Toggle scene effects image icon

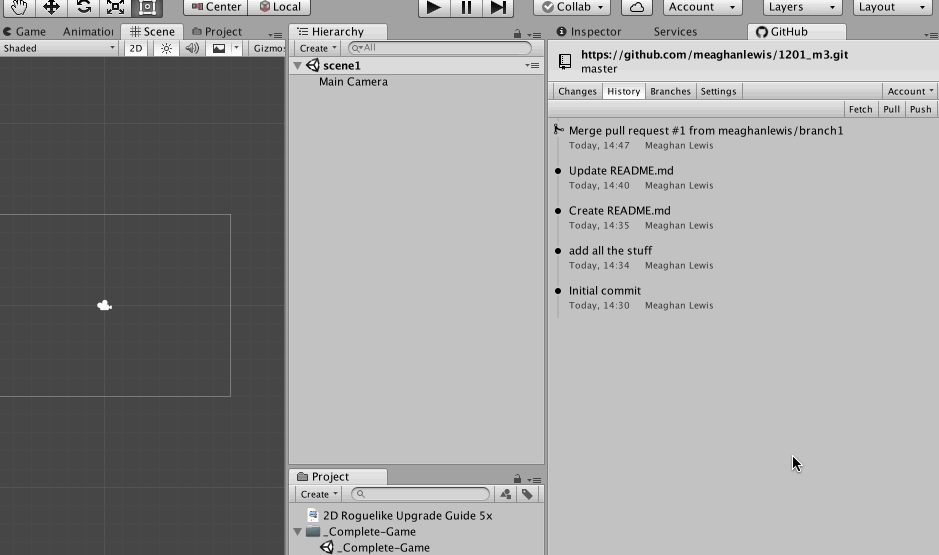point(219,48)
